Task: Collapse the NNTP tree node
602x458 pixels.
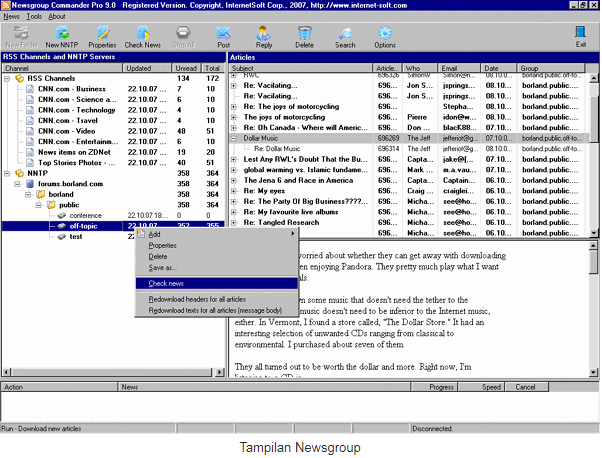Action: (7, 174)
